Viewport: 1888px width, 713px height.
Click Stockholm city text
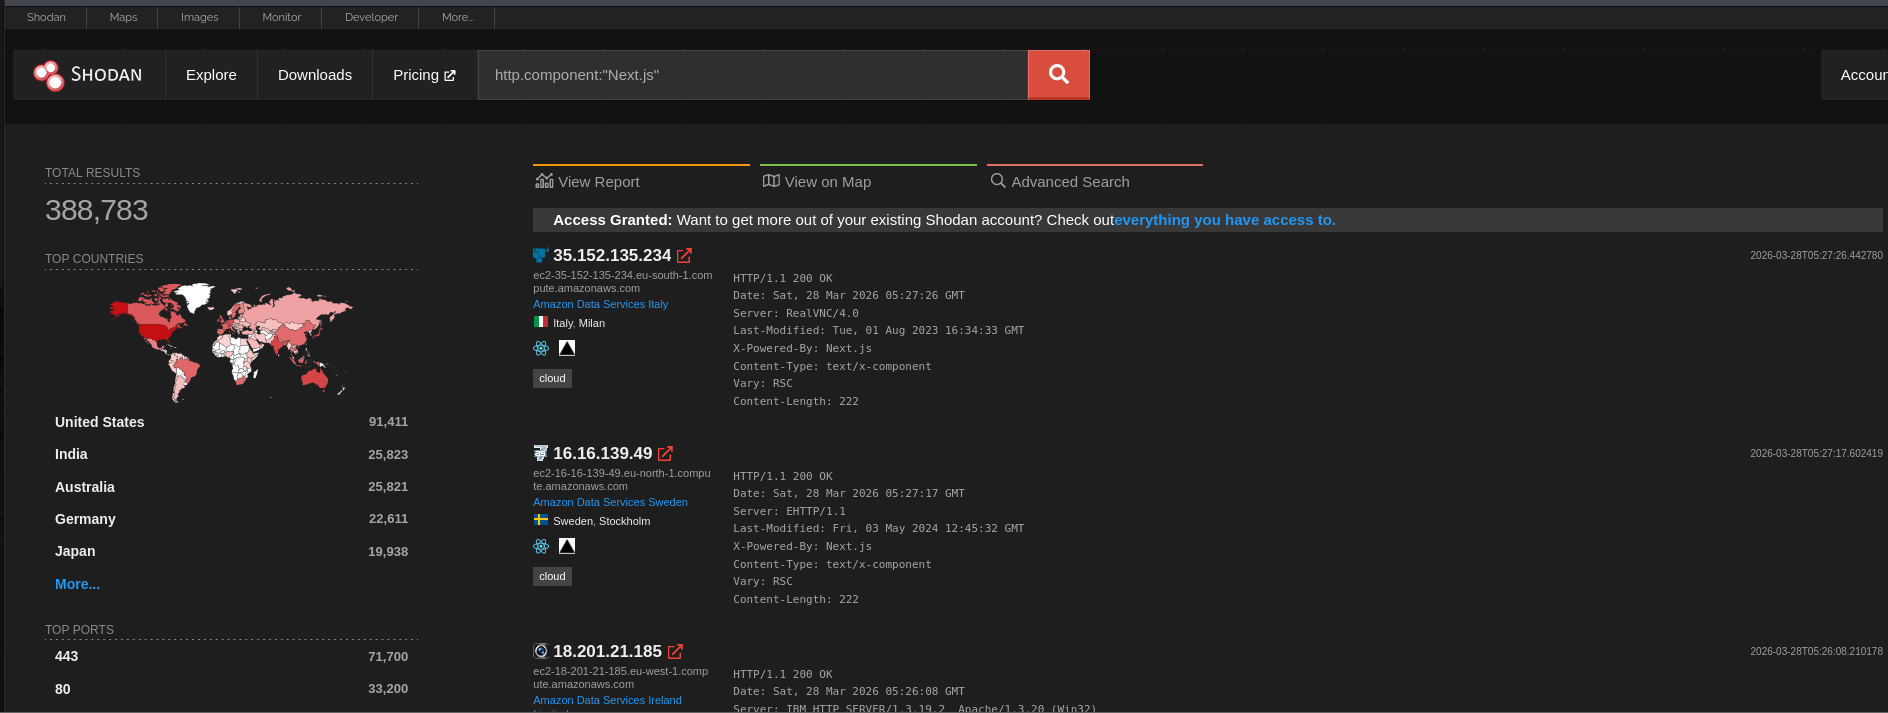[x=624, y=521]
